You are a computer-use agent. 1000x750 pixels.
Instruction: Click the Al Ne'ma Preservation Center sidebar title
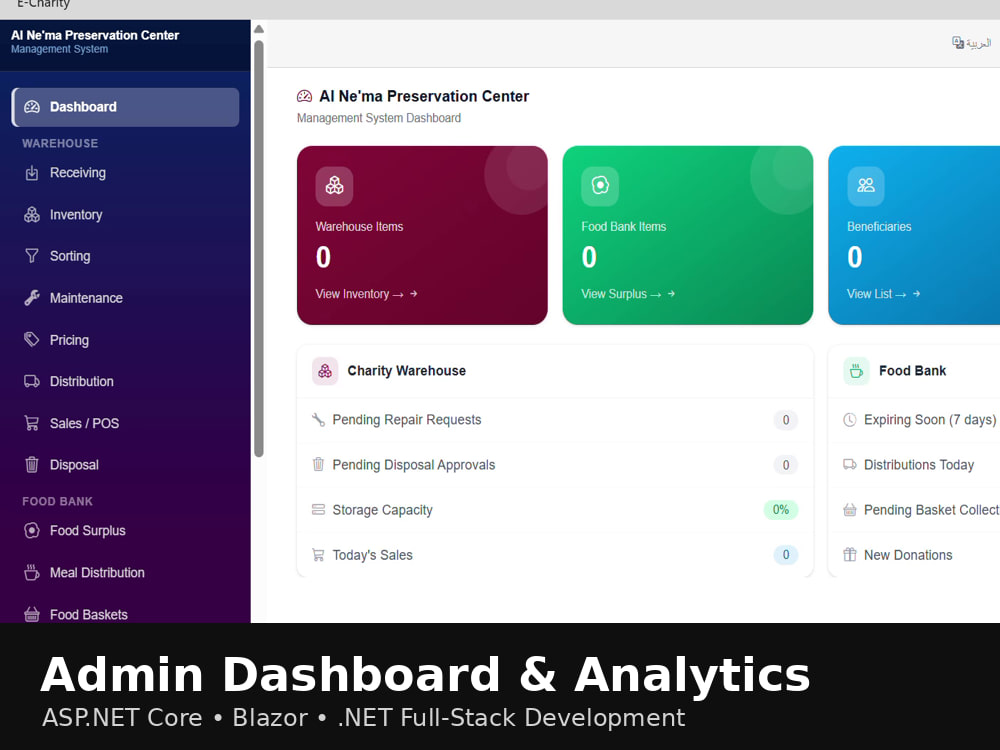(95, 36)
